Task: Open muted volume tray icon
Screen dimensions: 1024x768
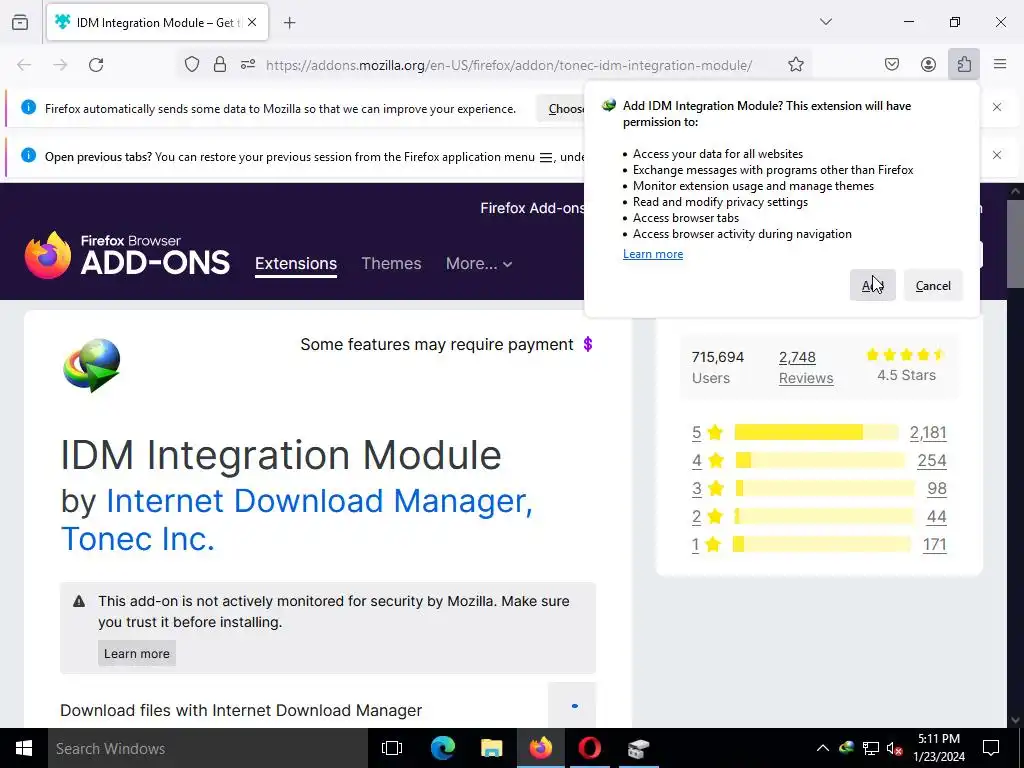Action: (894, 748)
